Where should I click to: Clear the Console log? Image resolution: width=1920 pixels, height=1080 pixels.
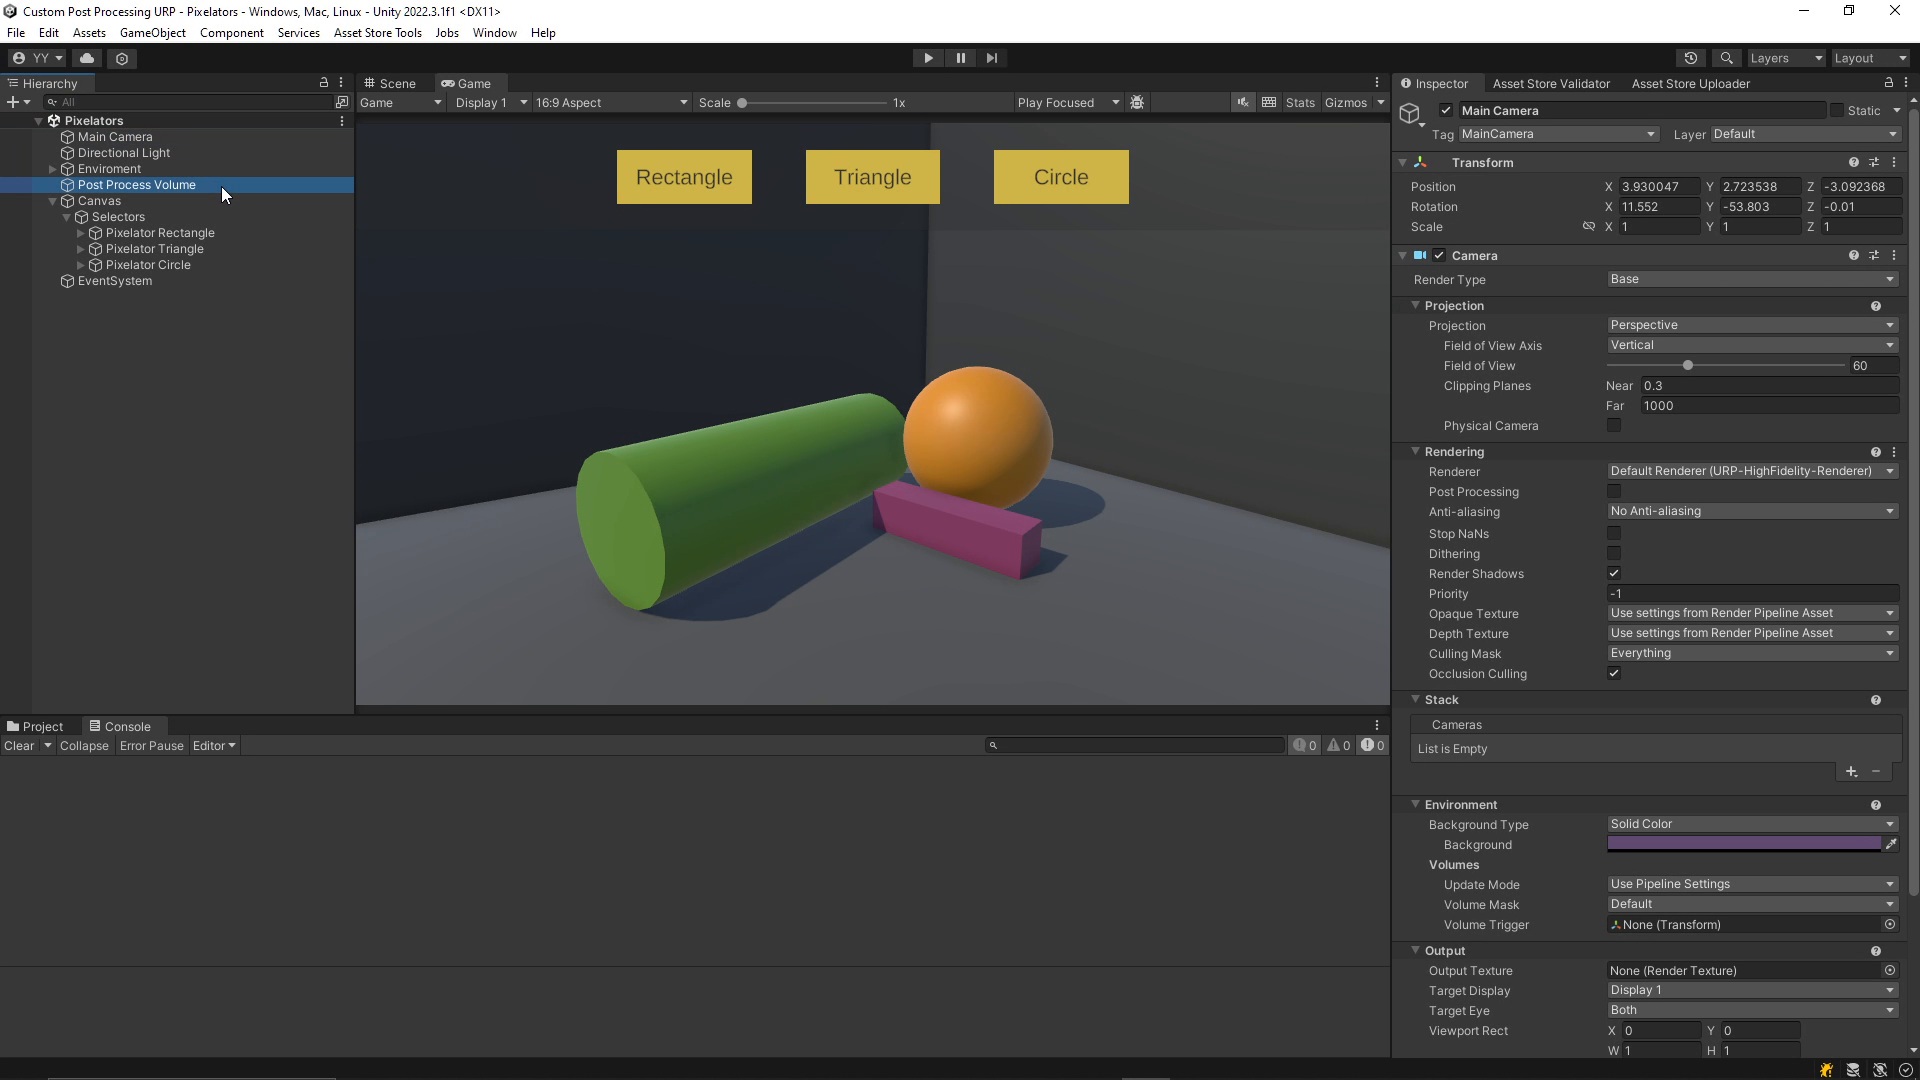[19, 746]
